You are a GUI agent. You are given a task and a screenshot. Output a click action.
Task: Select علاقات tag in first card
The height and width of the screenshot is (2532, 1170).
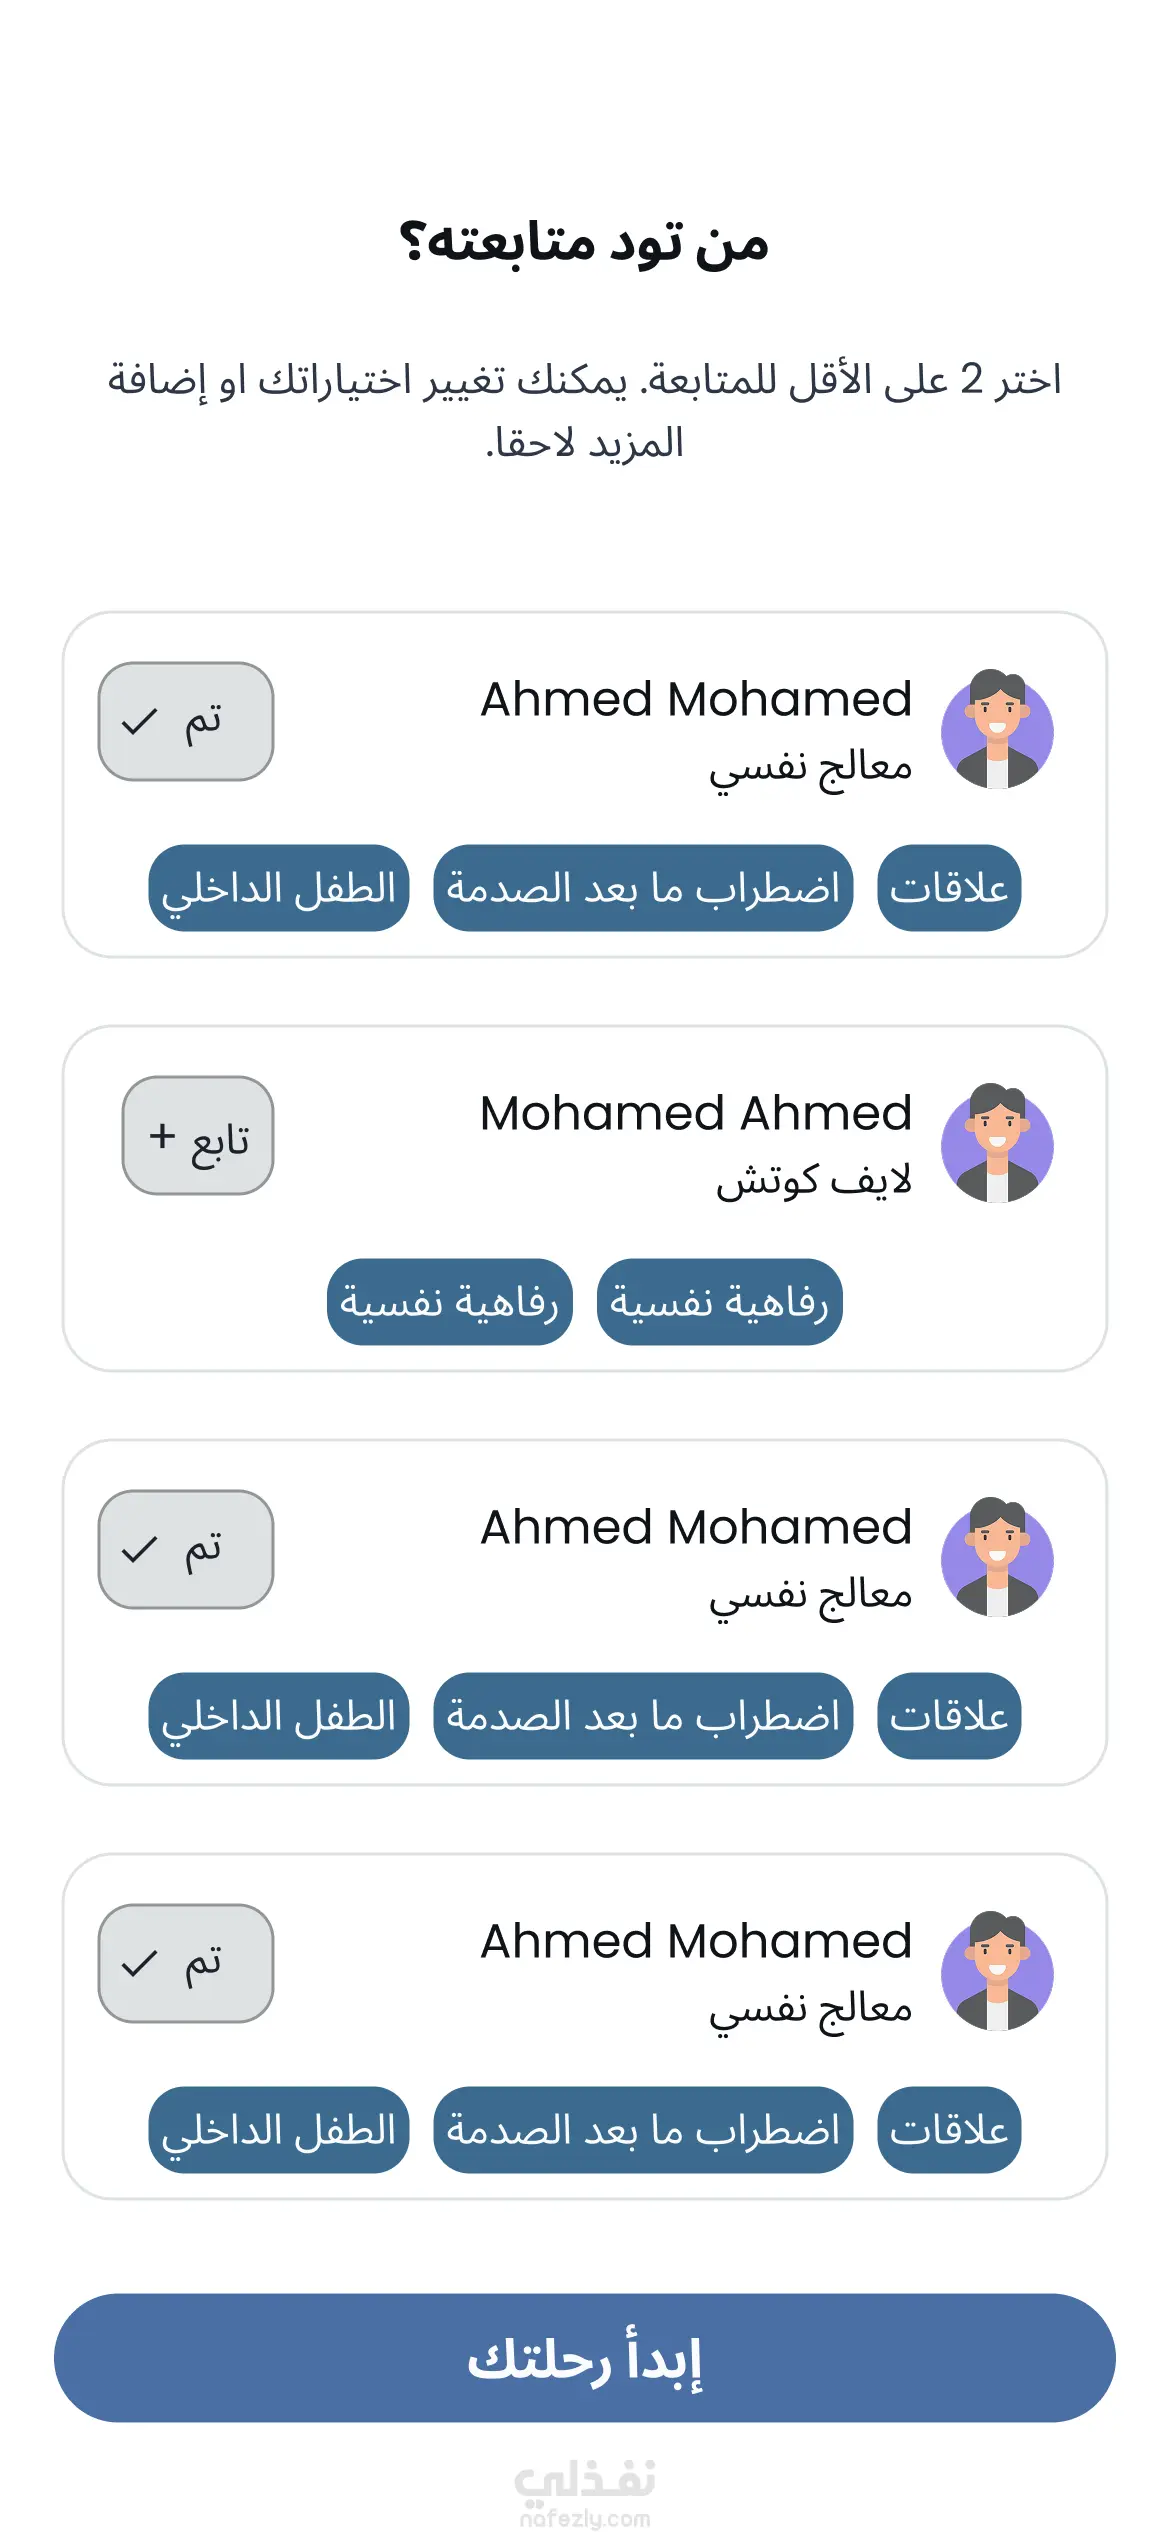(x=949, y=888)
